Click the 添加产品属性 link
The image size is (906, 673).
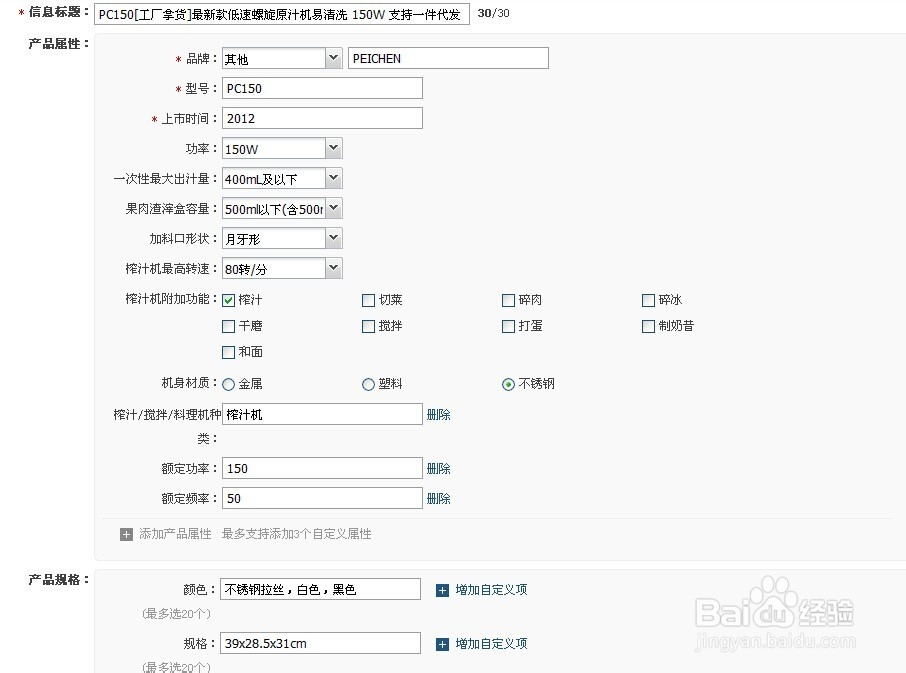coord(175,534)
